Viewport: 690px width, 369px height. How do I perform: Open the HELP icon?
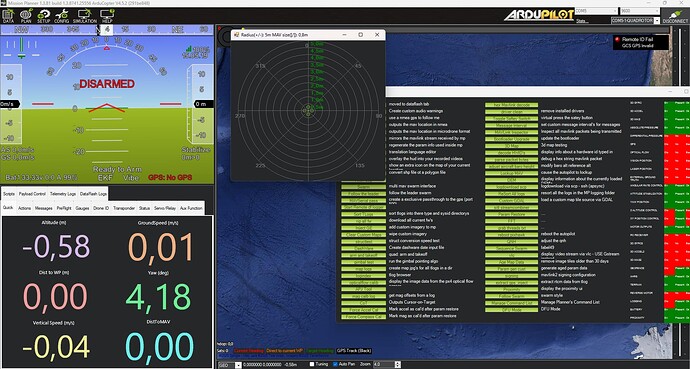click(x=107, y=16)
